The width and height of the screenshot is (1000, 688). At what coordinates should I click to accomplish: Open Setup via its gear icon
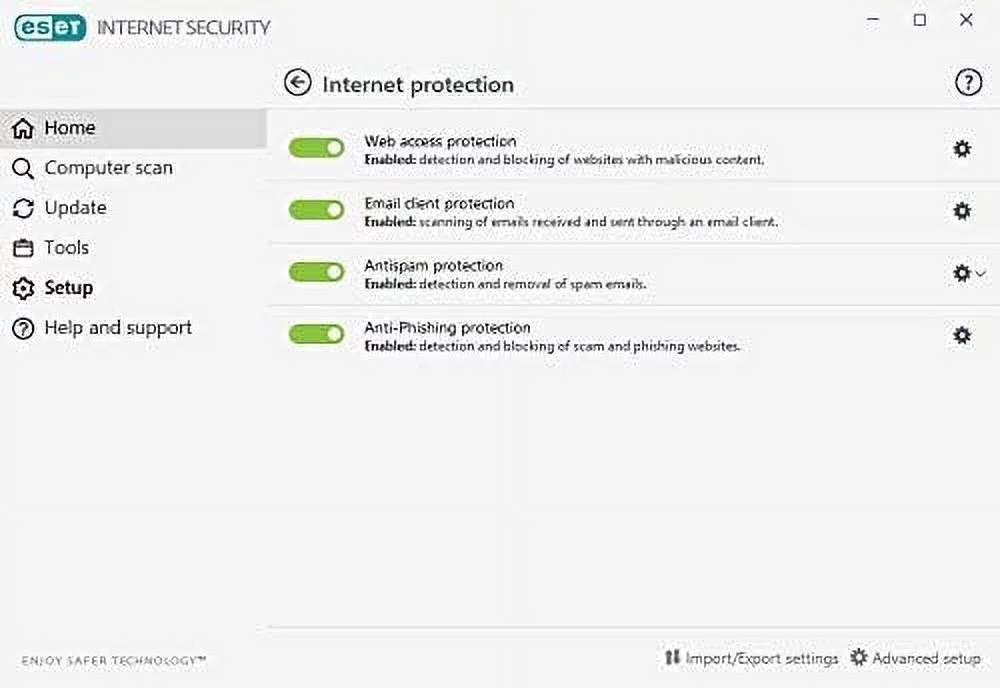(22, 288)
